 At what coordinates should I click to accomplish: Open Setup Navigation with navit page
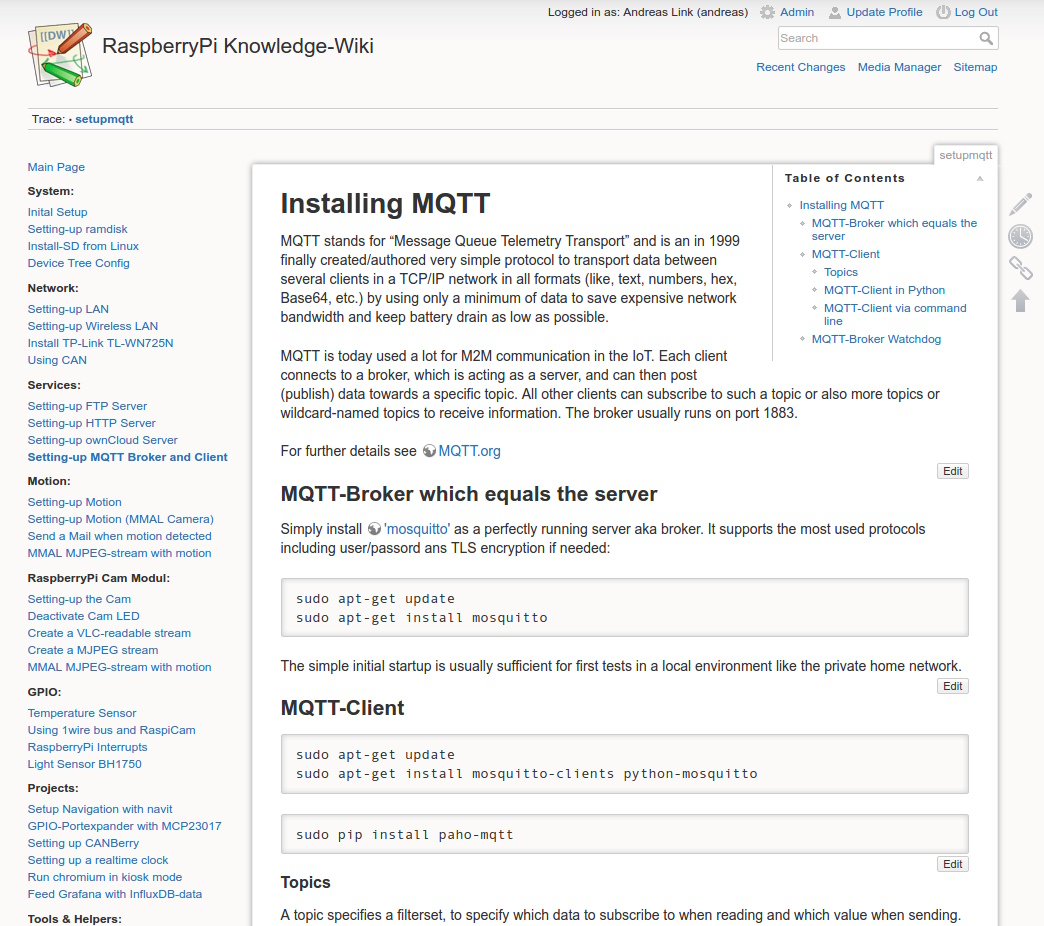(x=100, y=810)
